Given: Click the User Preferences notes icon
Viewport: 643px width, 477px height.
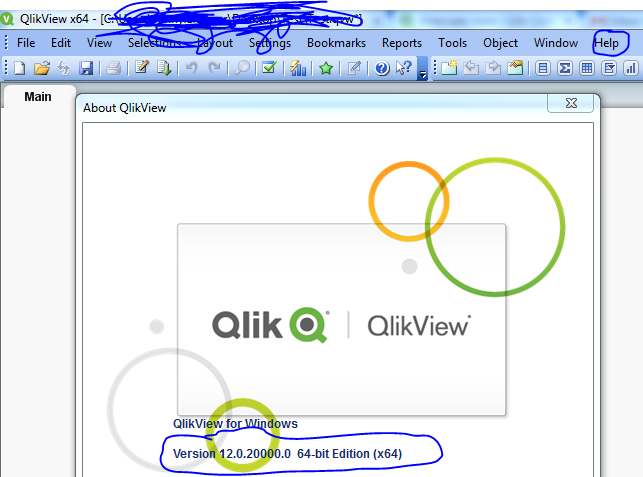Looking at the screenshot, I should pos(354,68).
